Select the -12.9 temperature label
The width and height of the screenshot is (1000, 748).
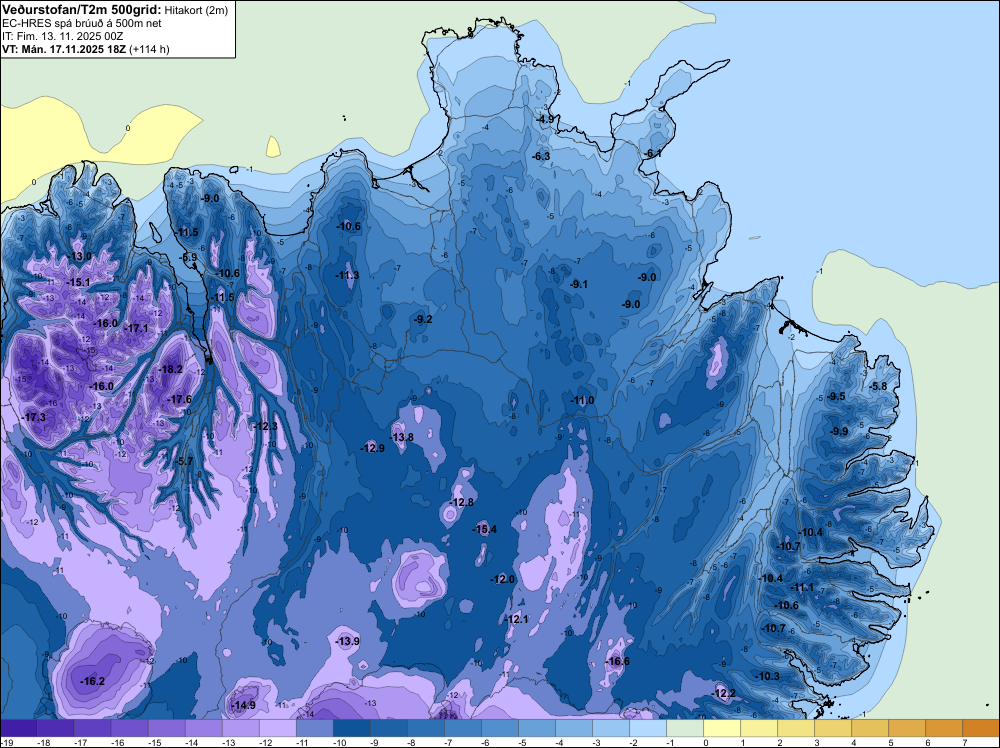372,448
